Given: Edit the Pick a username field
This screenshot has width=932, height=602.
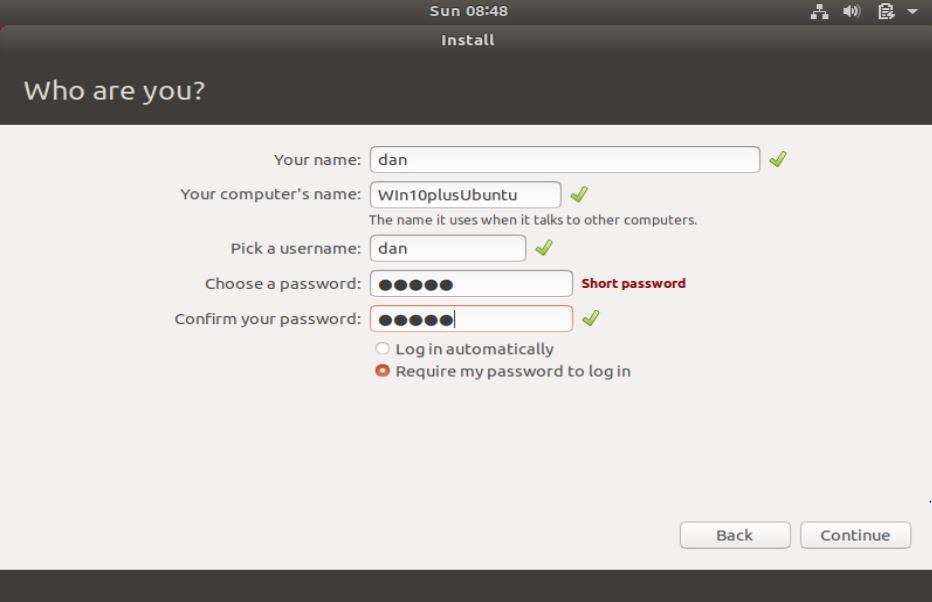Looking at the screenshot, I should 447,248.
